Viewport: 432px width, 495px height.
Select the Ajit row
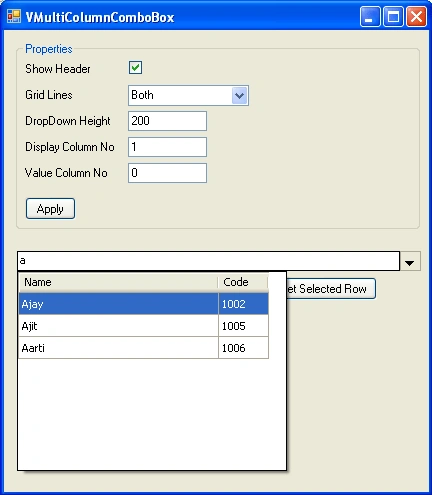click(x=144, y=326)
